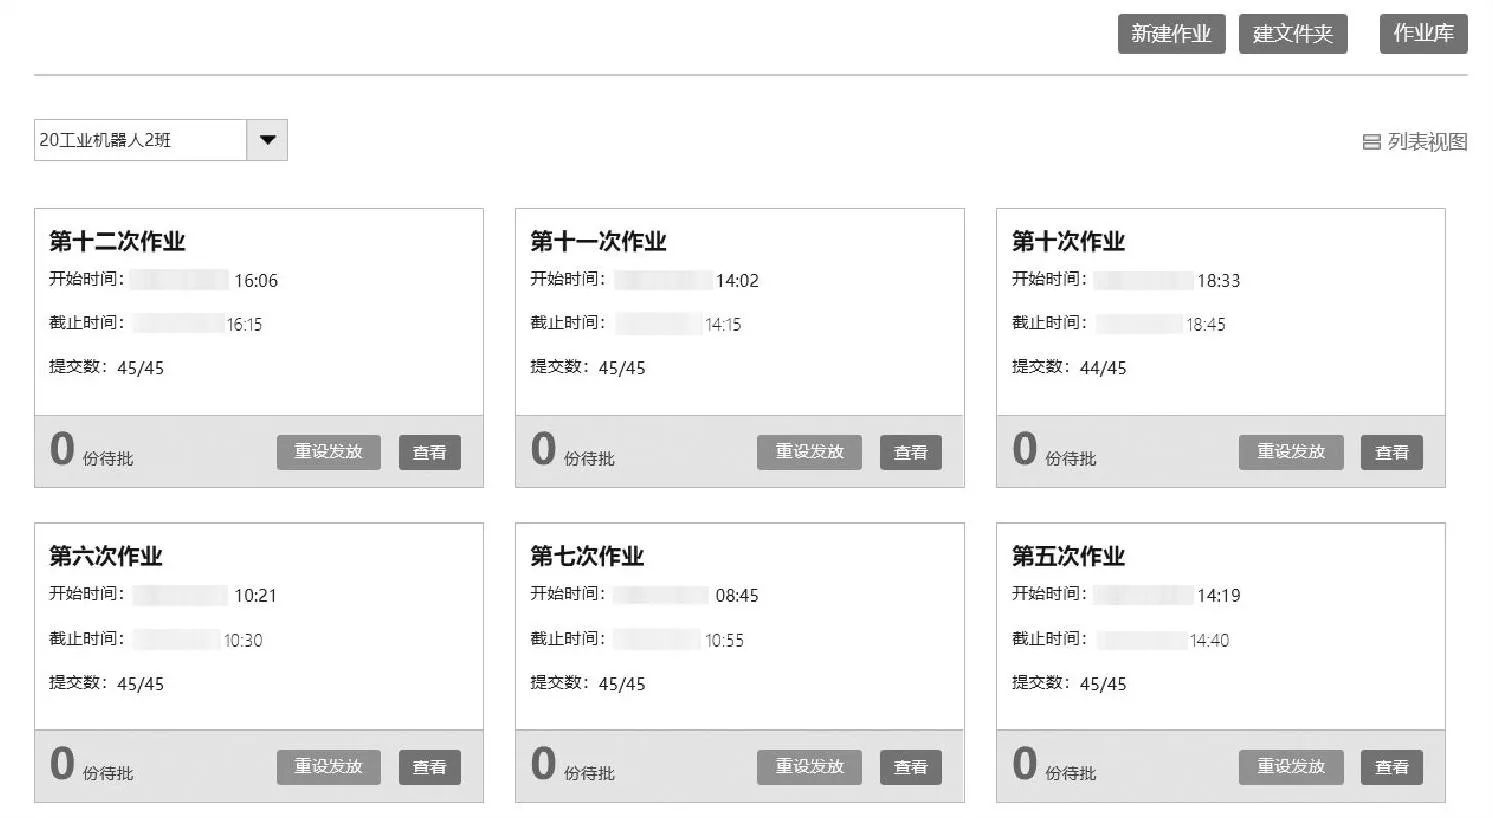The image size is (1493, 818).
Task: Open the class selector dropdown arrow
Action: coord(267,140)
